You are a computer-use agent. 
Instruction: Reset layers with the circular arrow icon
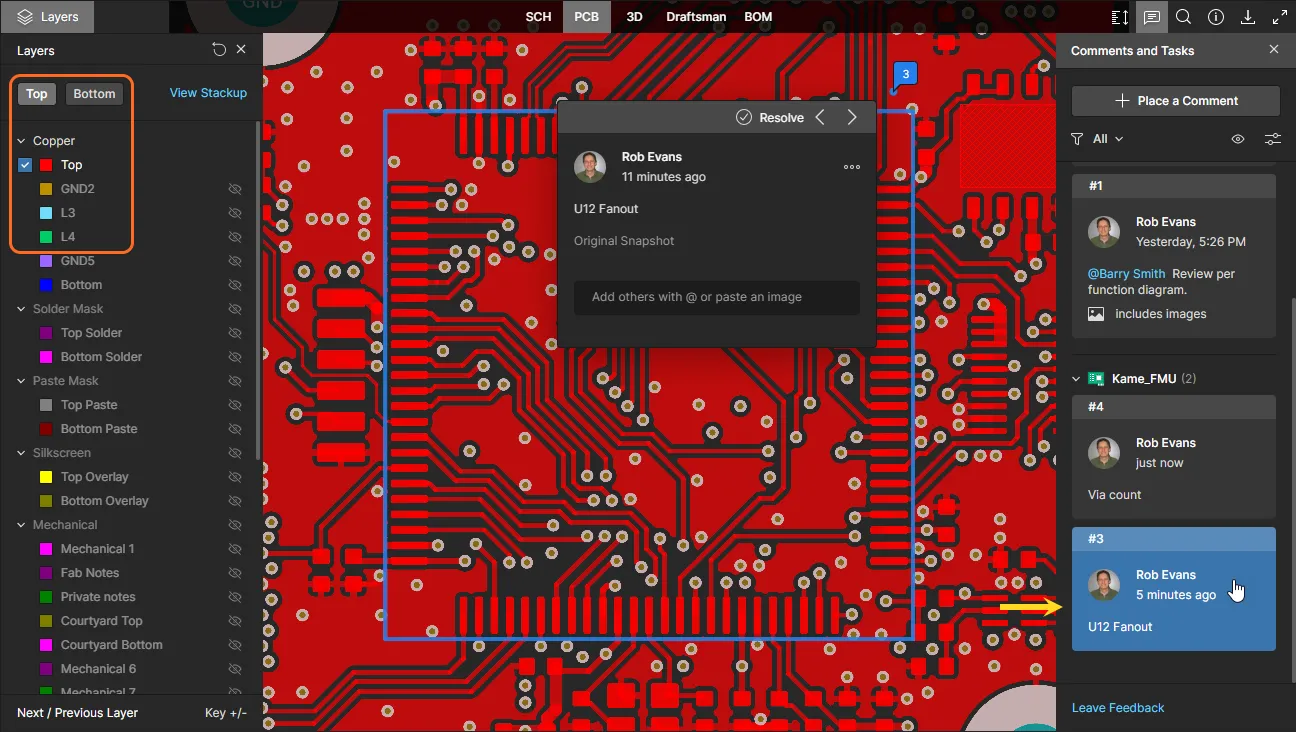point(219,50)
